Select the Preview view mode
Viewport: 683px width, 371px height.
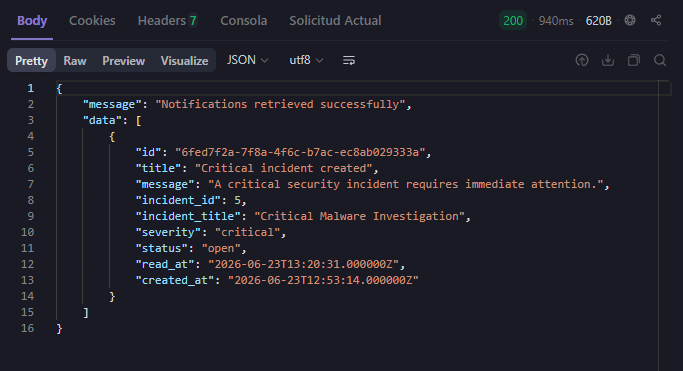(x=123, y=61)
